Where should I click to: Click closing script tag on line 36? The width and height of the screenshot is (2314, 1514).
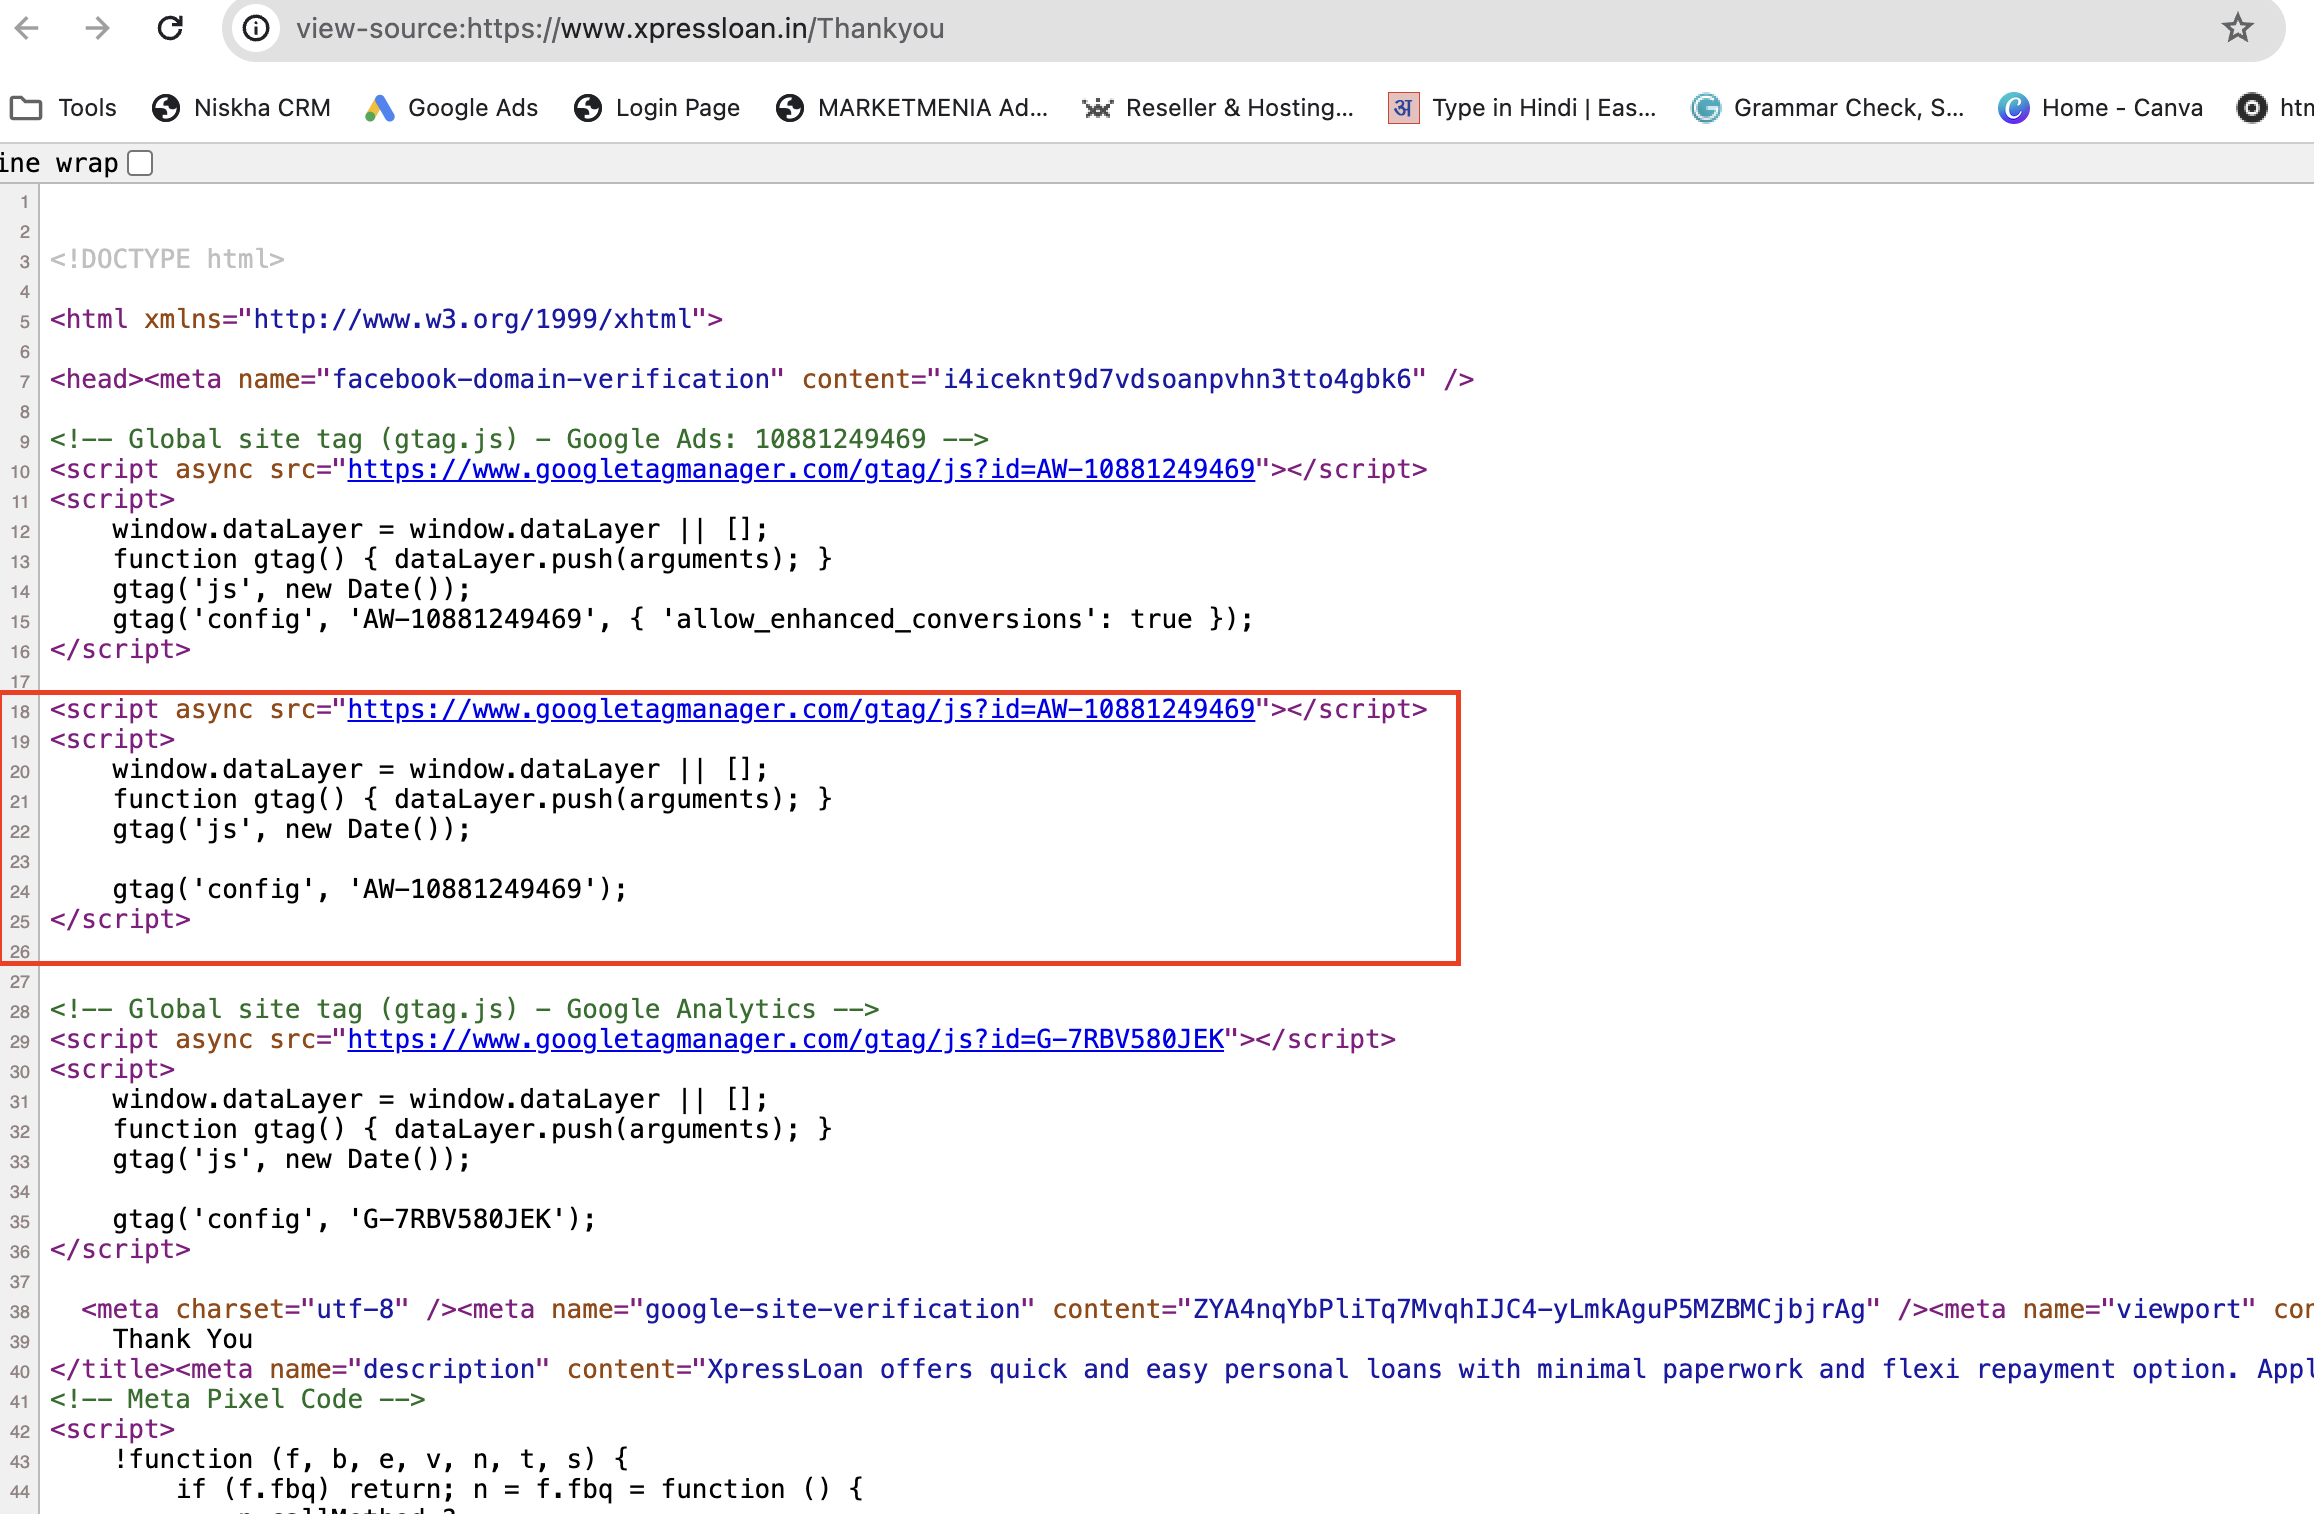[120, 1249]
